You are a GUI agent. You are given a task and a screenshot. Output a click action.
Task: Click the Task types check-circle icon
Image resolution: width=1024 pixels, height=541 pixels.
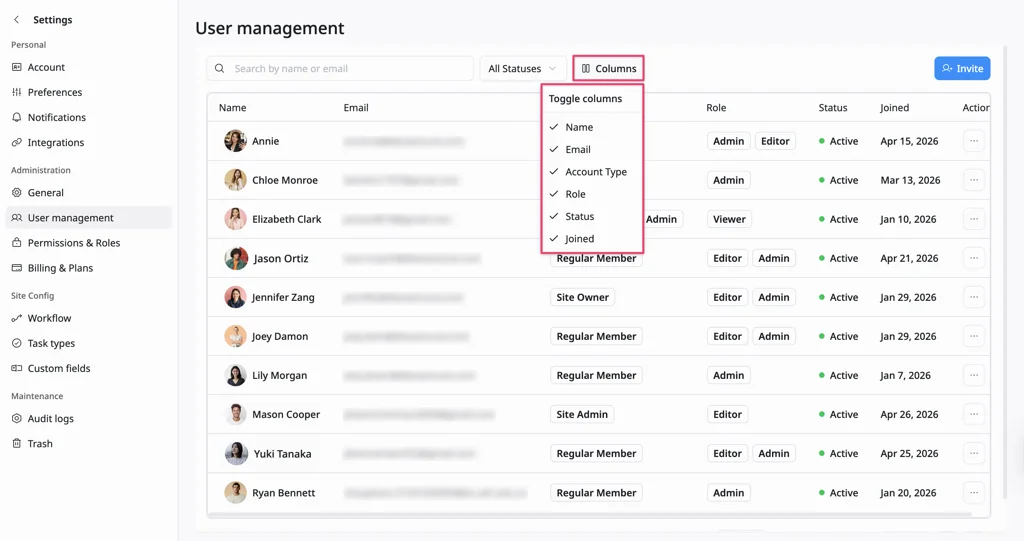coord(17,343)
